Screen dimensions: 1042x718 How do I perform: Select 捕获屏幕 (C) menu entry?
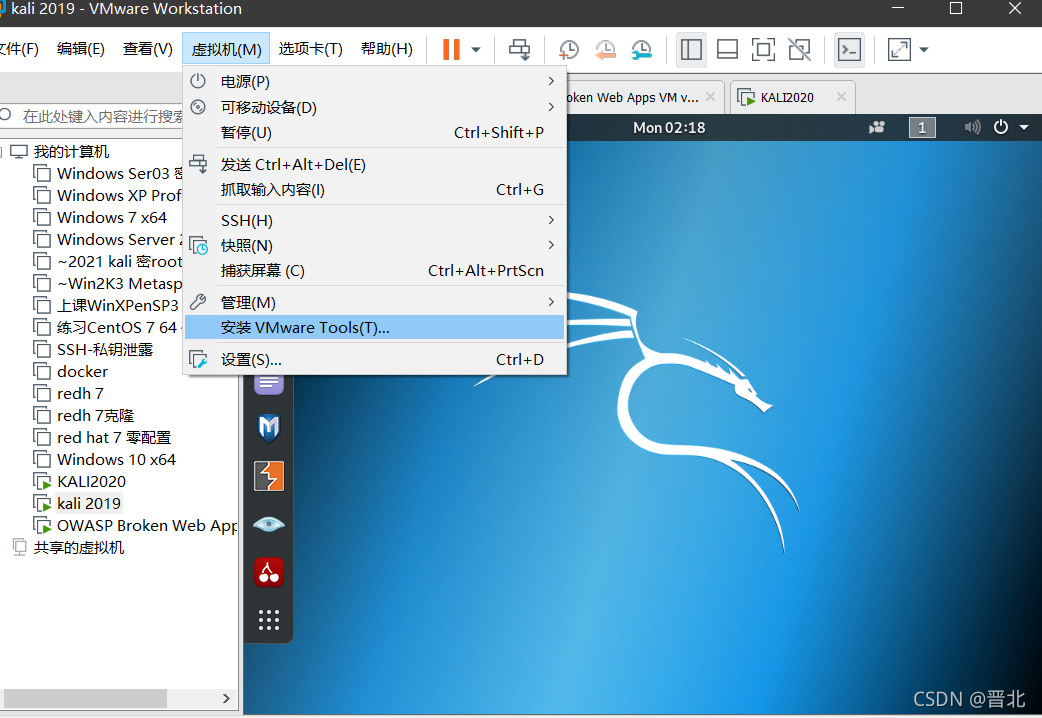point(375,271)
